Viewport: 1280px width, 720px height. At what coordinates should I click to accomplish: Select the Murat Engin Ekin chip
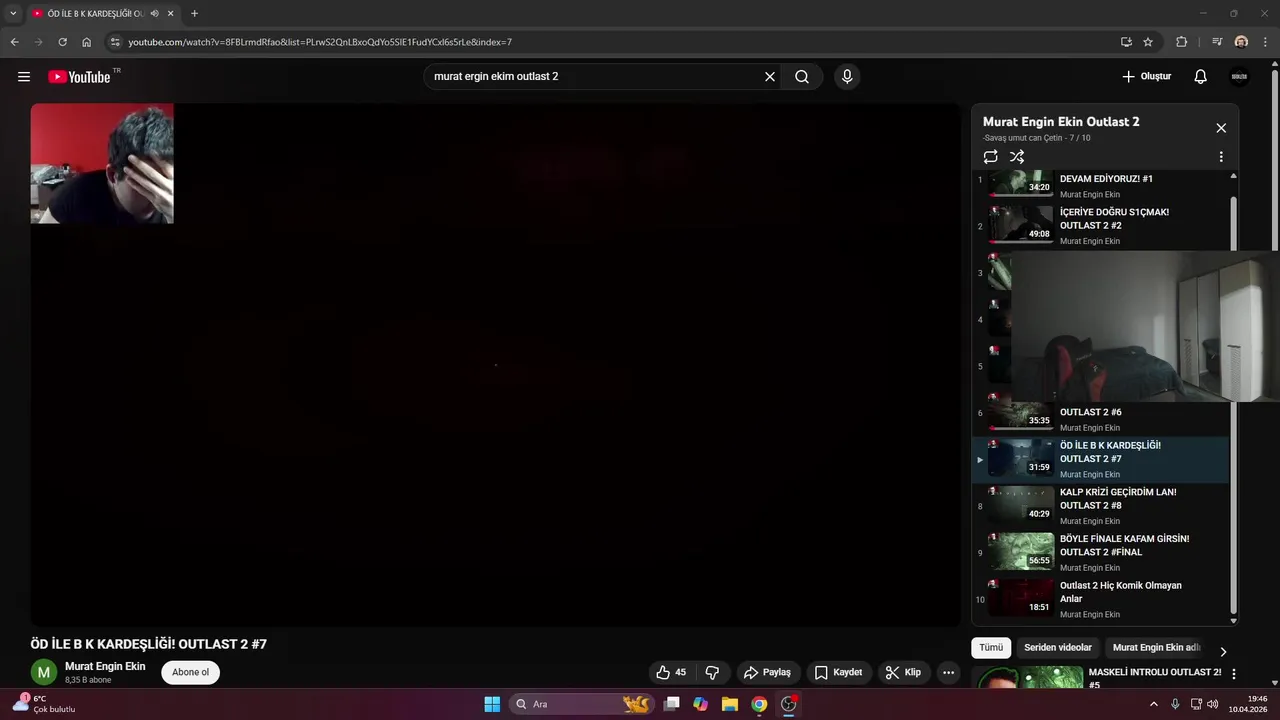pos(1156,648)
